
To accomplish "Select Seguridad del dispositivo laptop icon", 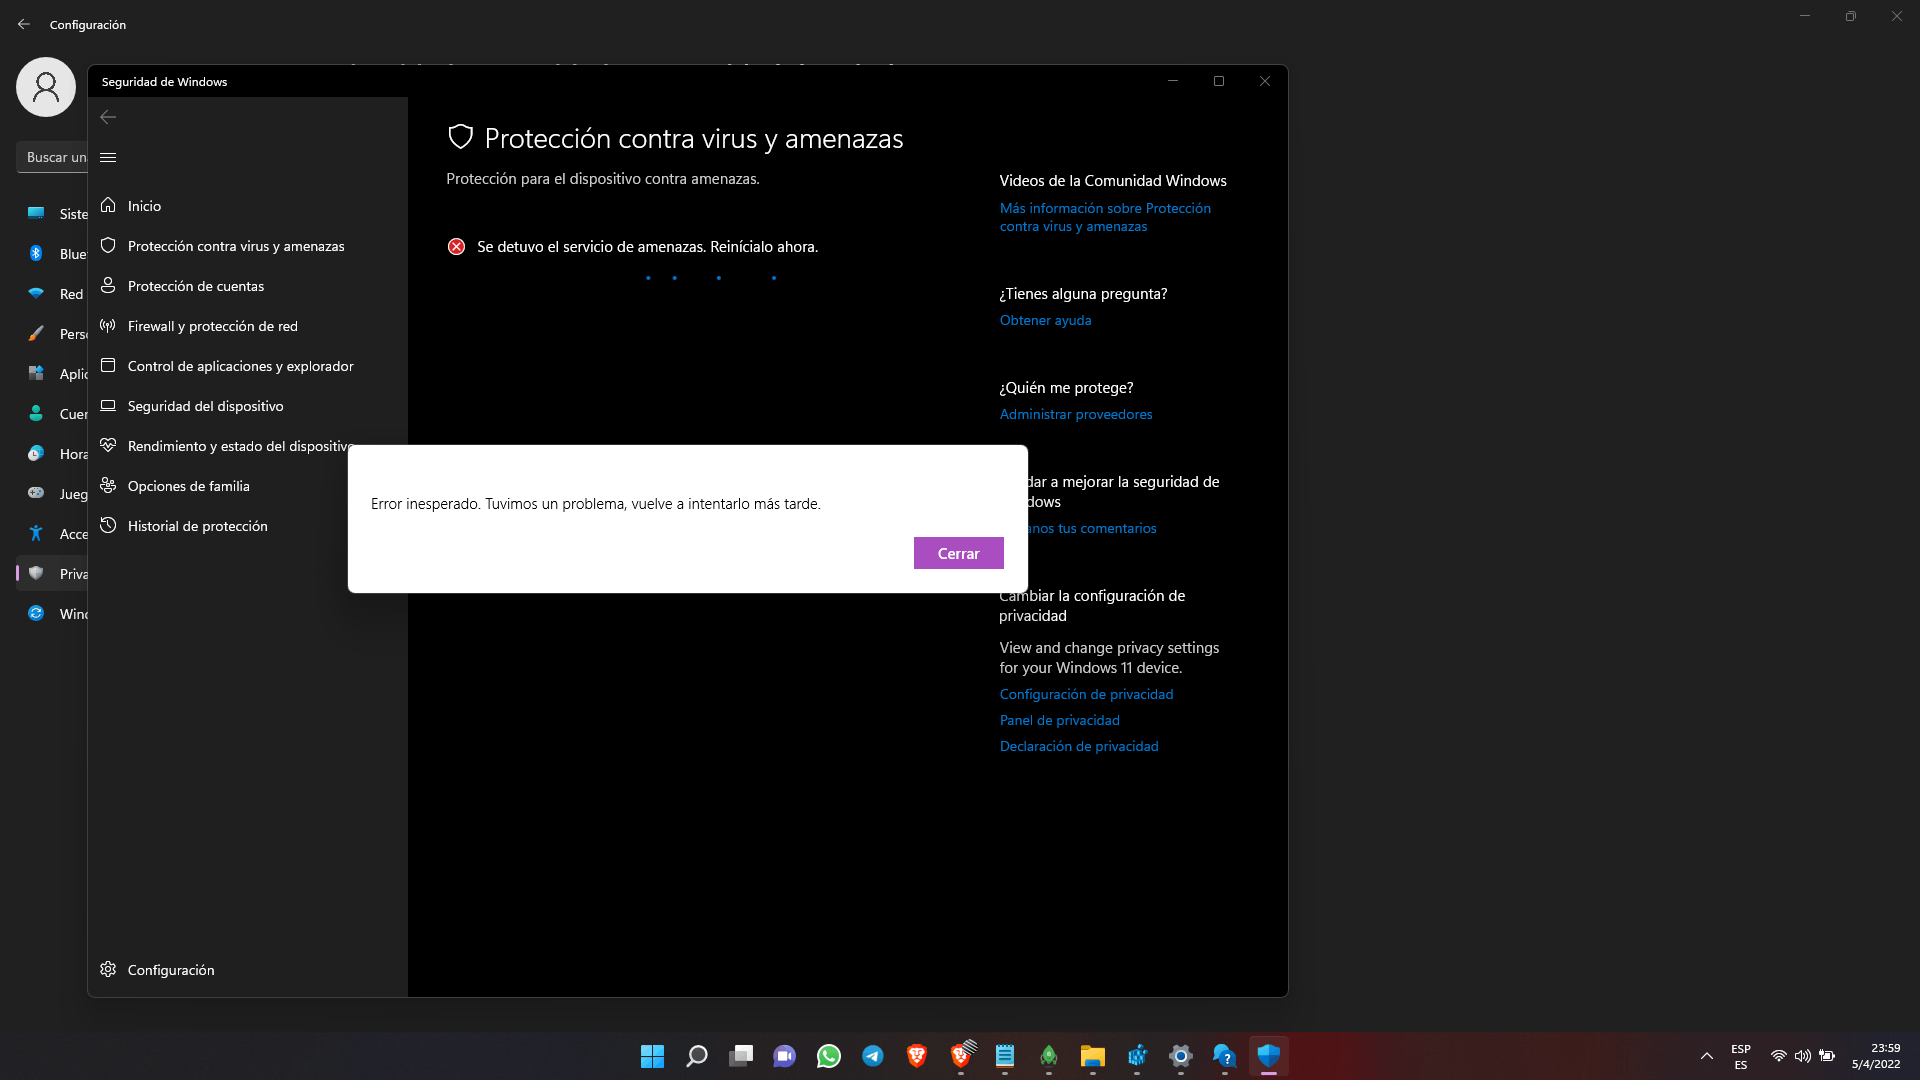I will [108, 406].
